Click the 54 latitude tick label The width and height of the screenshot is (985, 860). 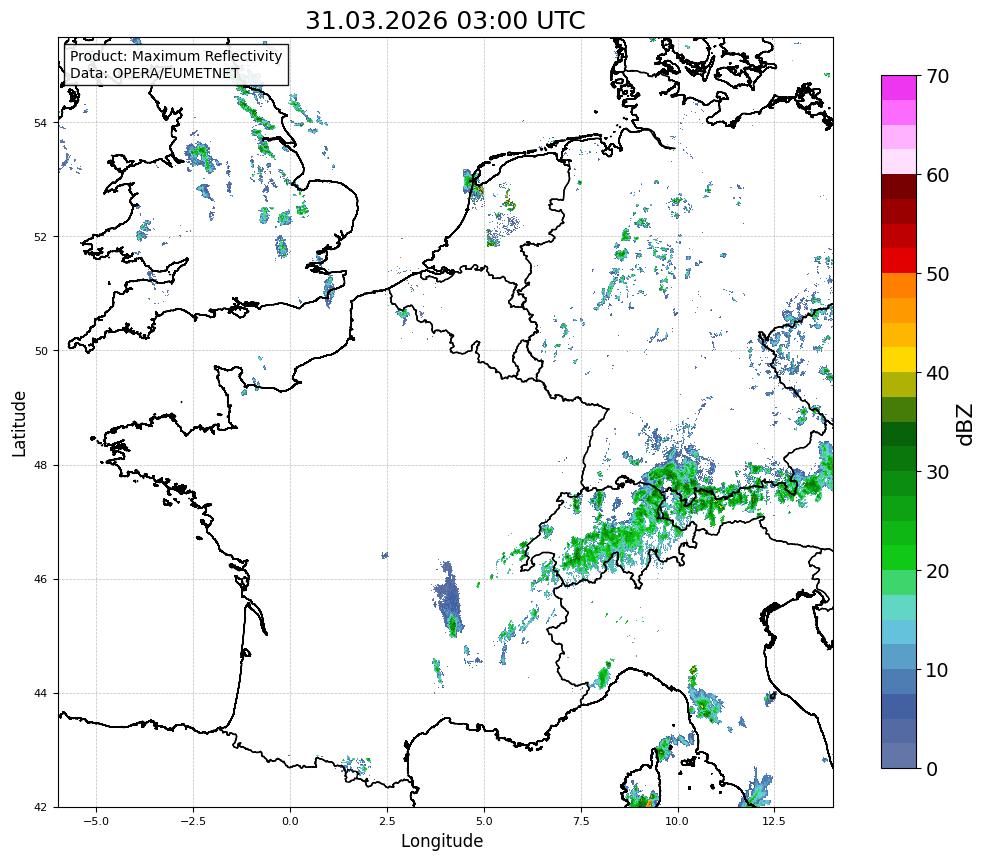[x=40, y=123]
